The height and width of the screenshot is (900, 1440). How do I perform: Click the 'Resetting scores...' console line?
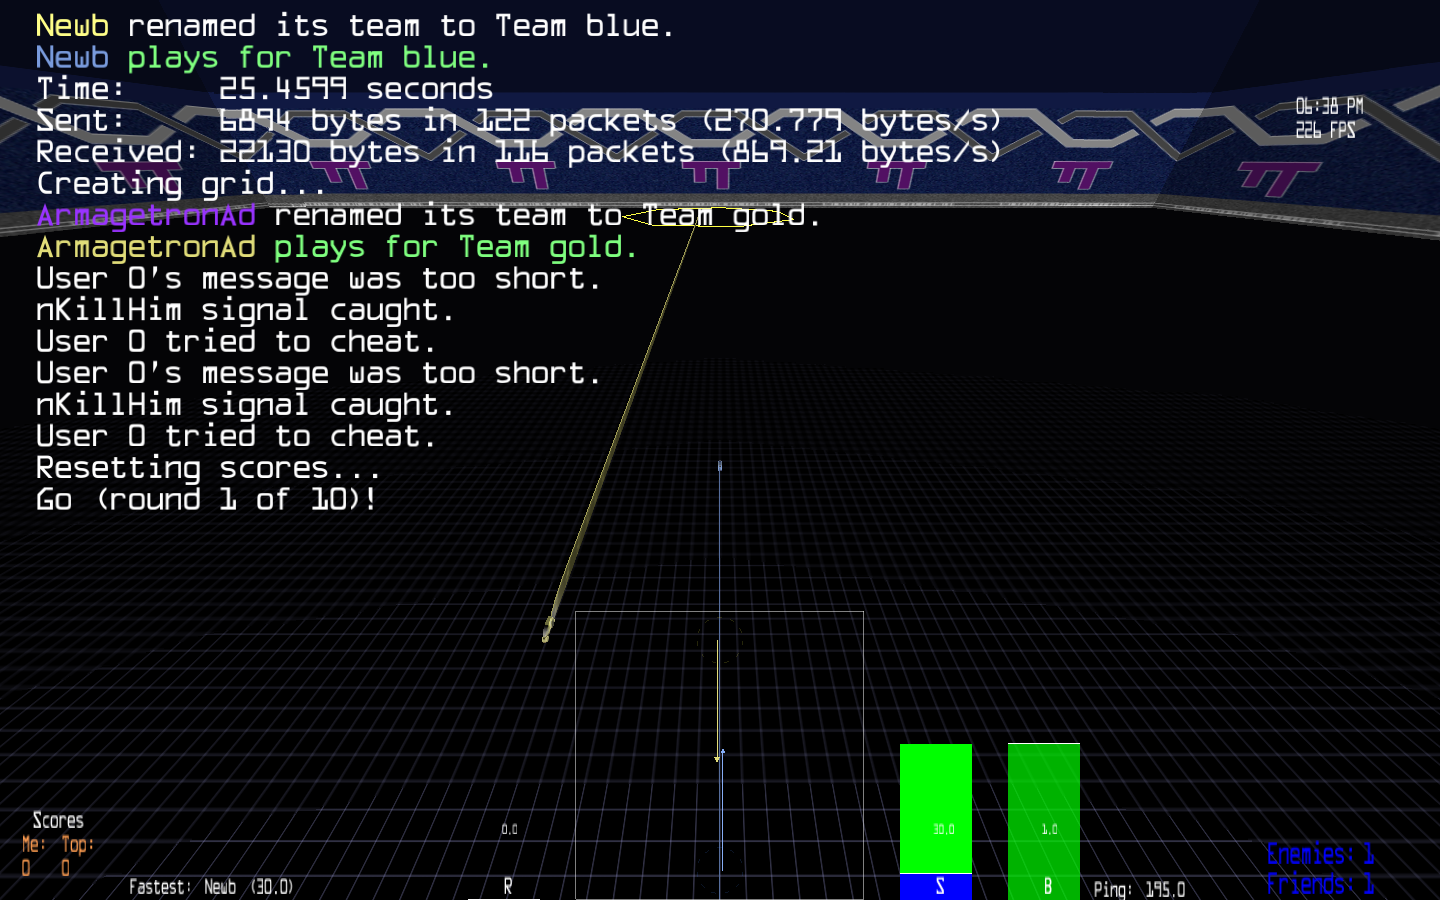pos(208,468)
